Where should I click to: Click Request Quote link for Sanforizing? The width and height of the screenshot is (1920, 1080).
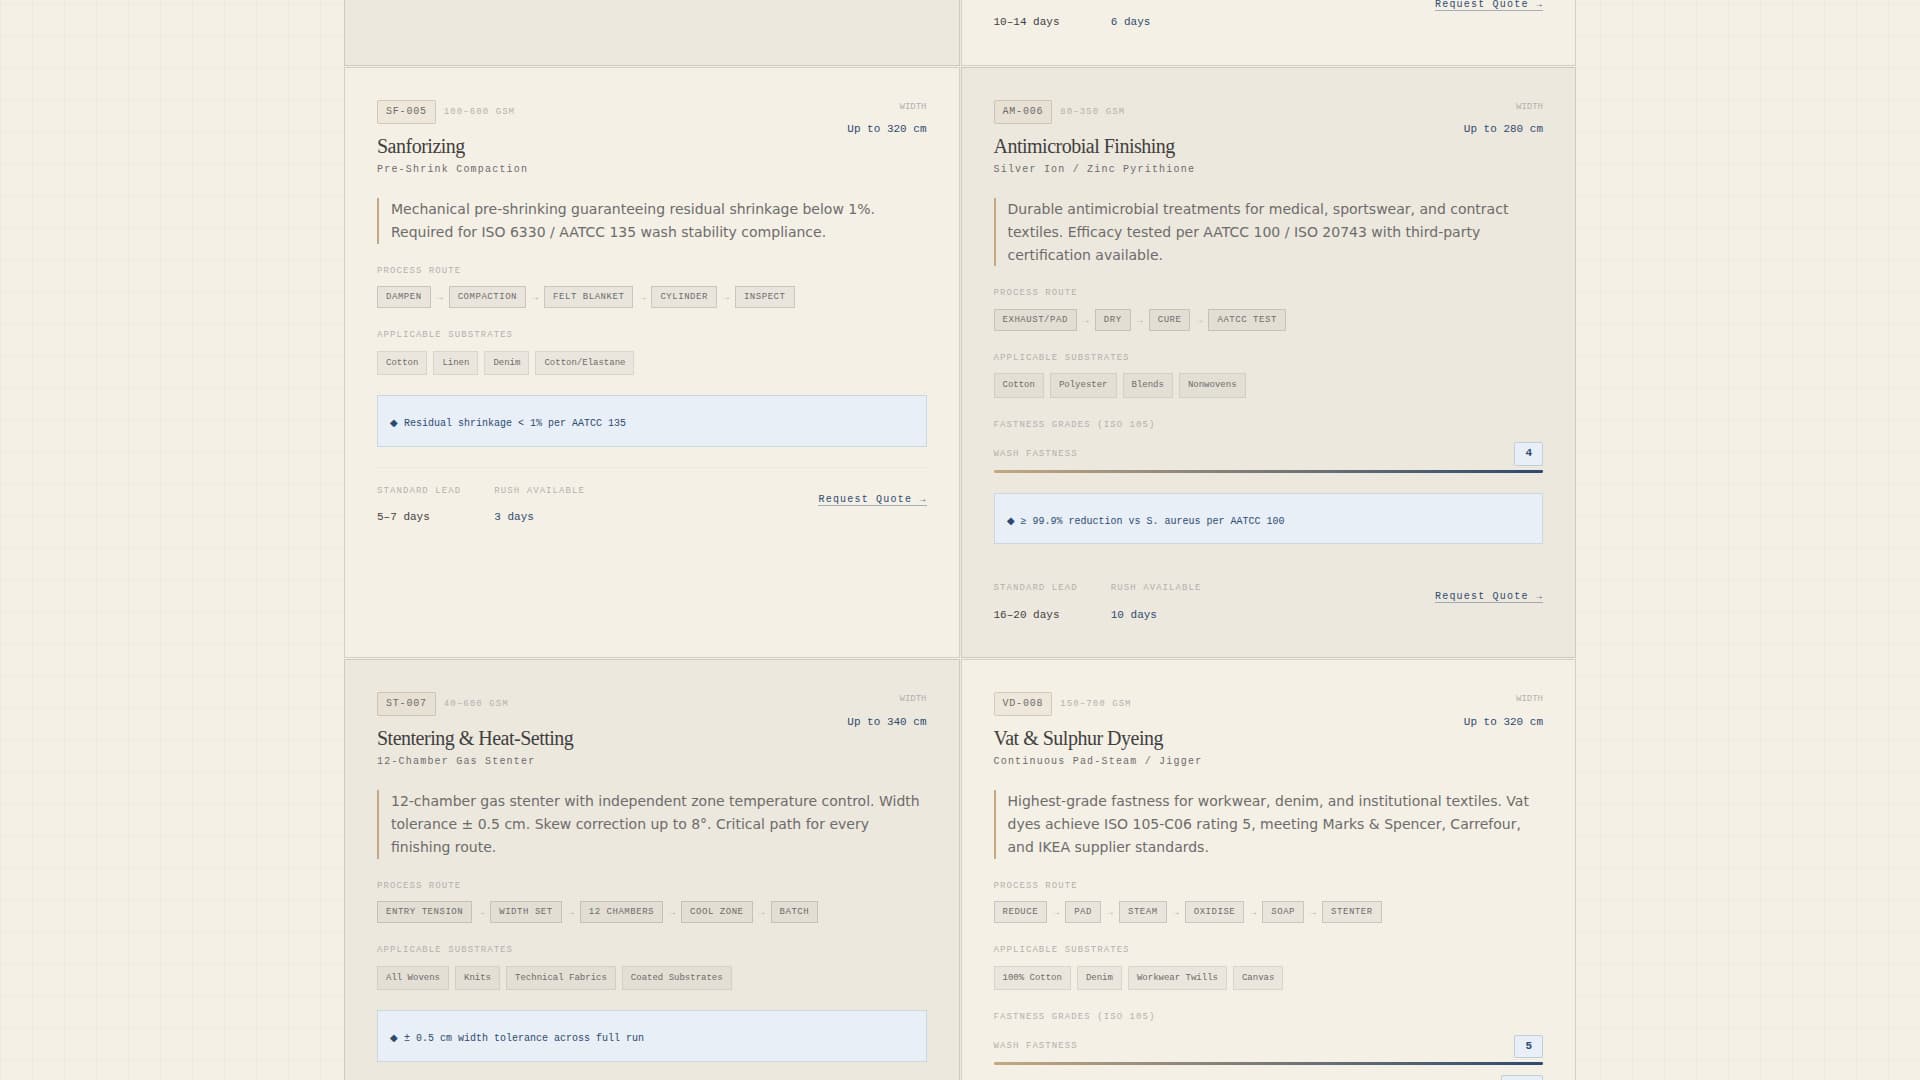(871, 499)
